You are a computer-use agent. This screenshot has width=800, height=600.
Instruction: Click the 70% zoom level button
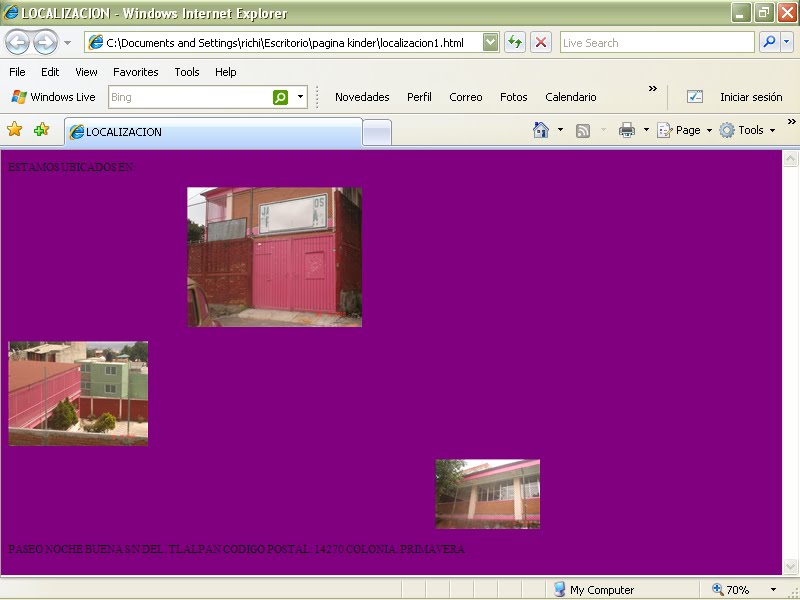(x=731, y=590)
